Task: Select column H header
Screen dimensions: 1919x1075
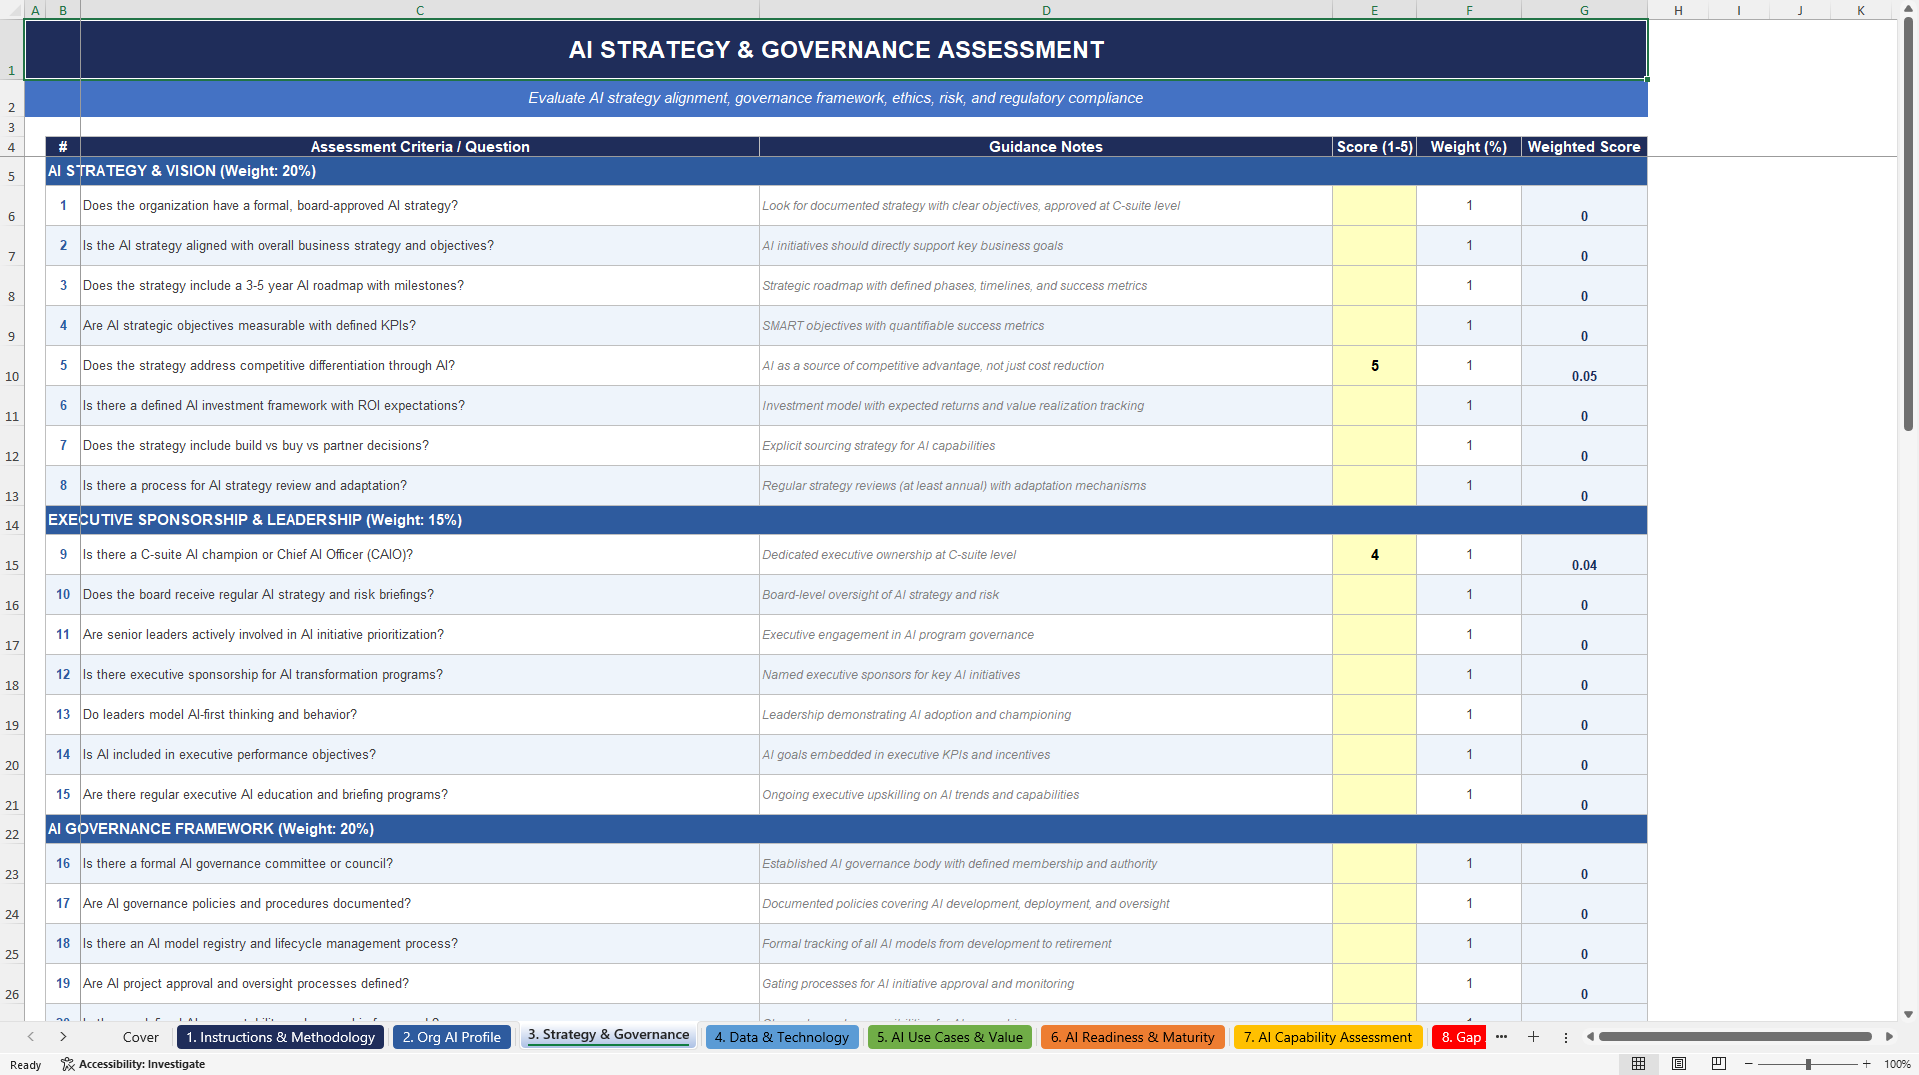Action: click(x=1678, y=10)
